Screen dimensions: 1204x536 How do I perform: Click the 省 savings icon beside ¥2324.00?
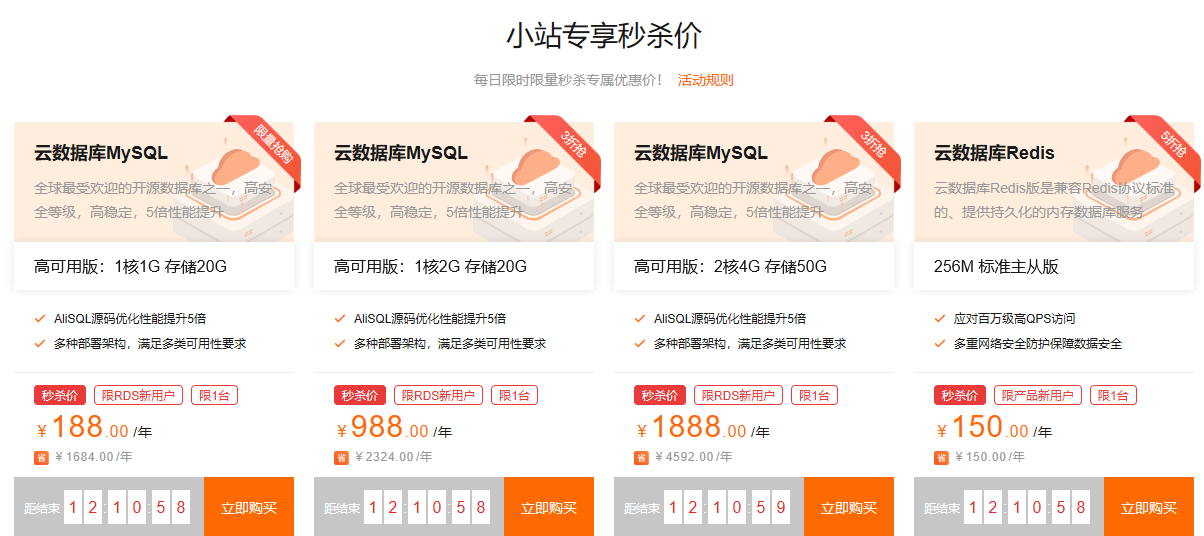(x=341, y=458)
